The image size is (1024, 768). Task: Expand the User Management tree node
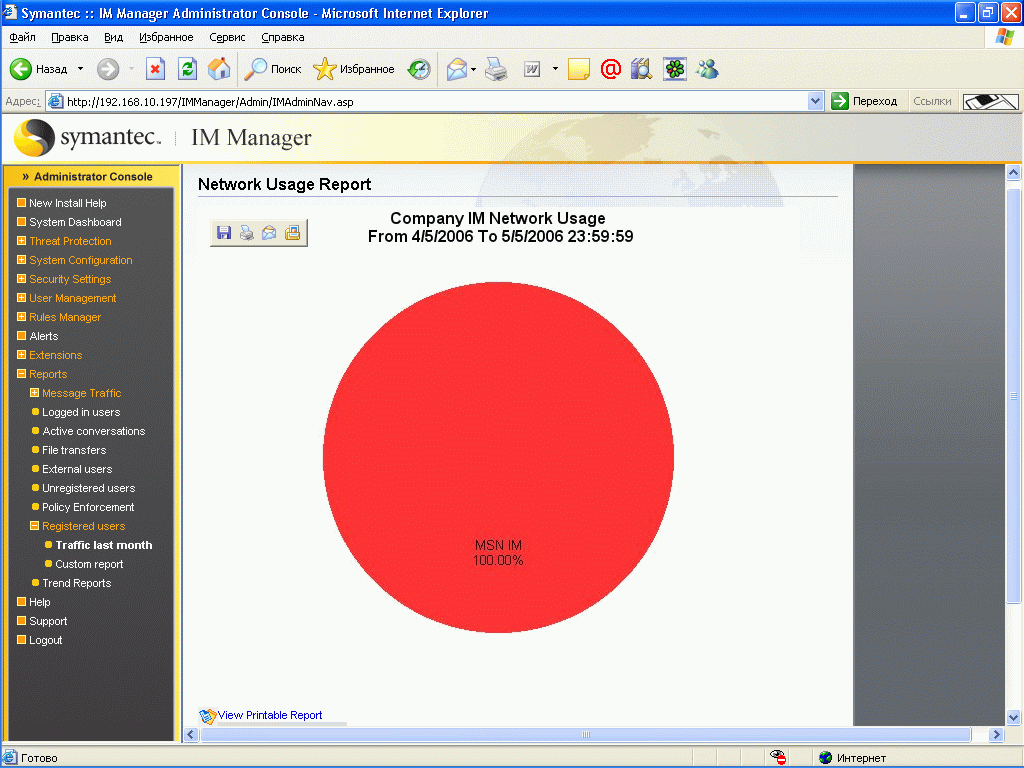(21, 297)
